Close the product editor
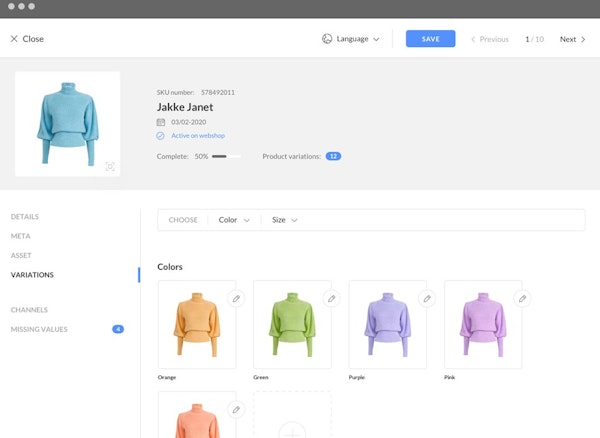The image size is (600, 438). click(x=27, y=39)
